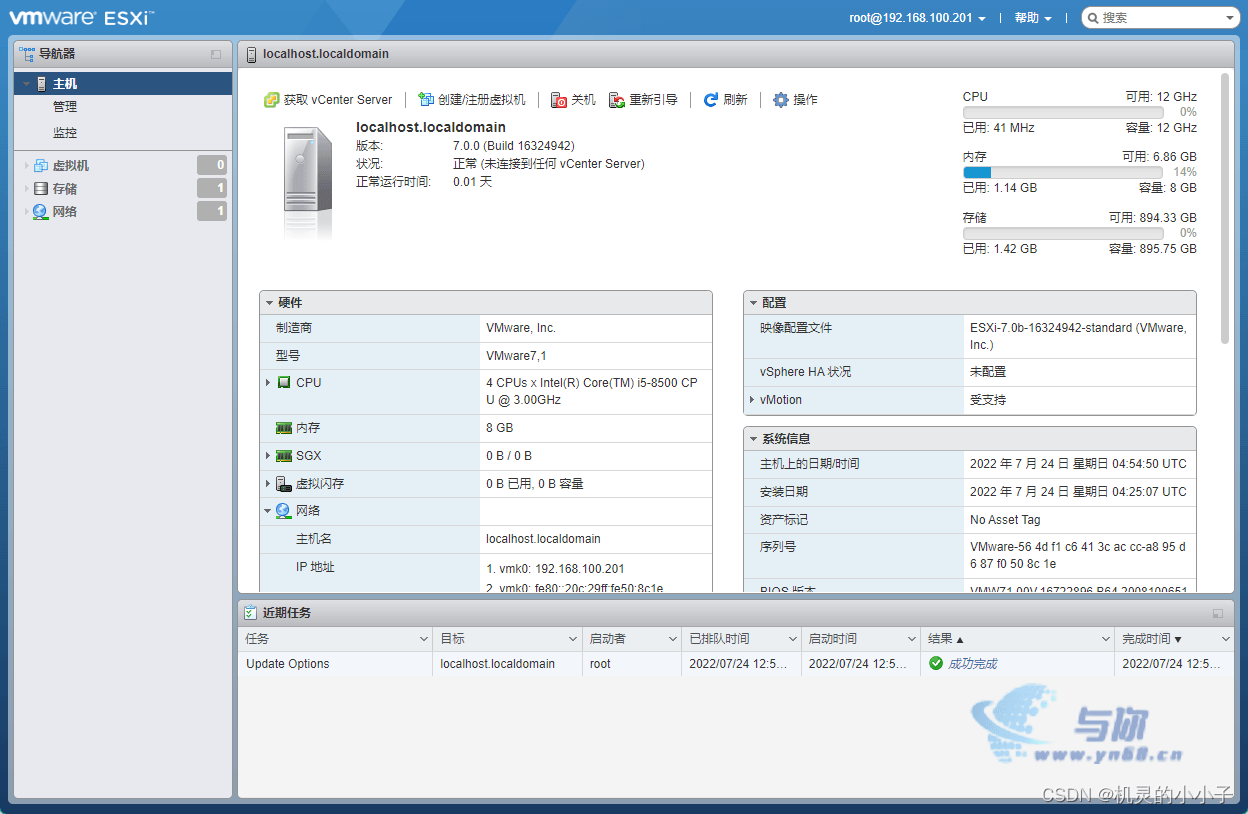Open the search box dropdown arrow
The height and width of the screenshot is (814, 1248).
coord(1230,18)
